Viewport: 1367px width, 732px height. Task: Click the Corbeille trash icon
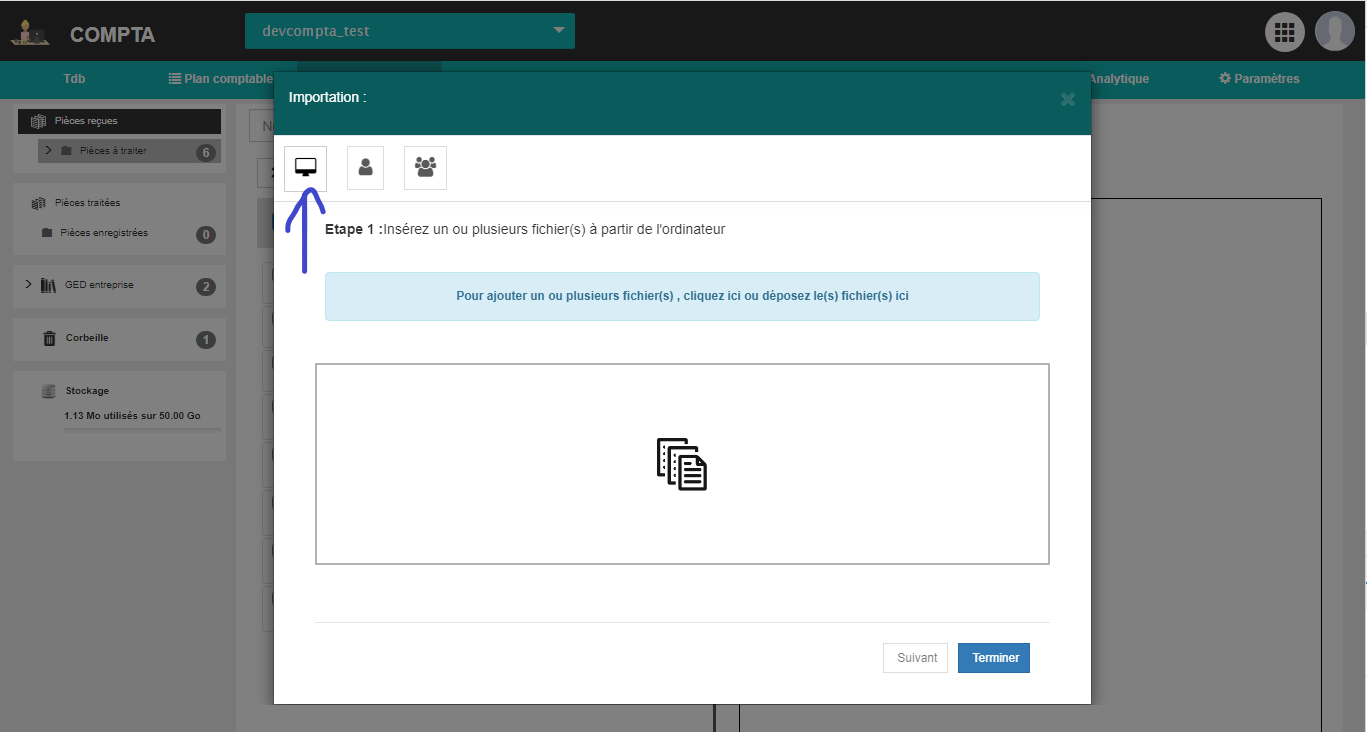pyautogui.click(x=49, y=339)
